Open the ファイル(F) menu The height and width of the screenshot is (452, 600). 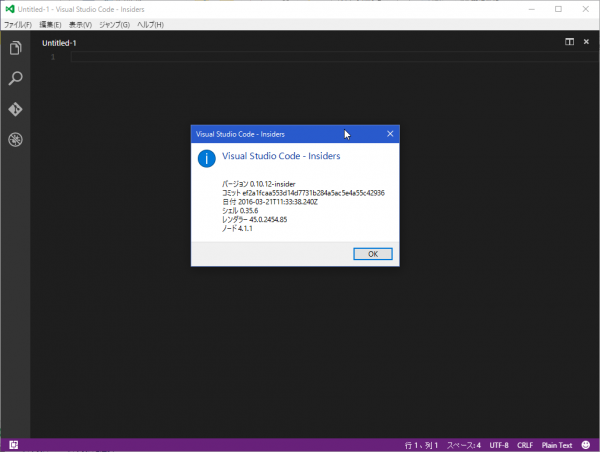[18, 25]
